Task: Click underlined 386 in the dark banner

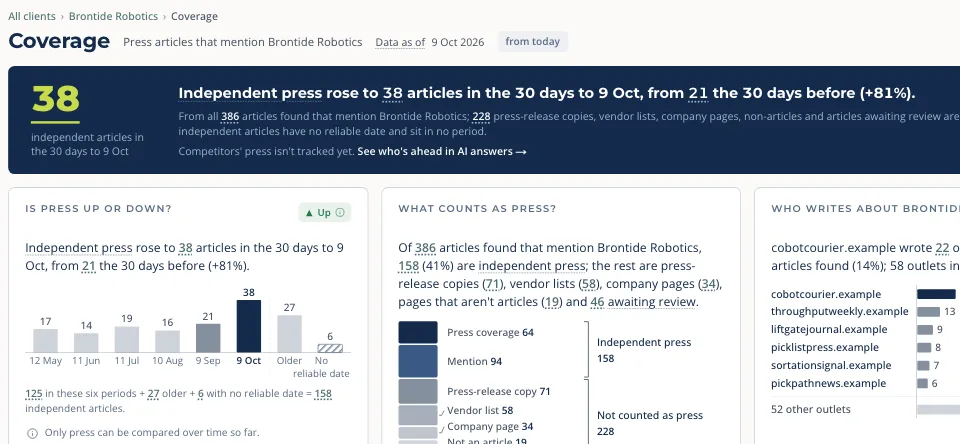Action: coord(230,116)
